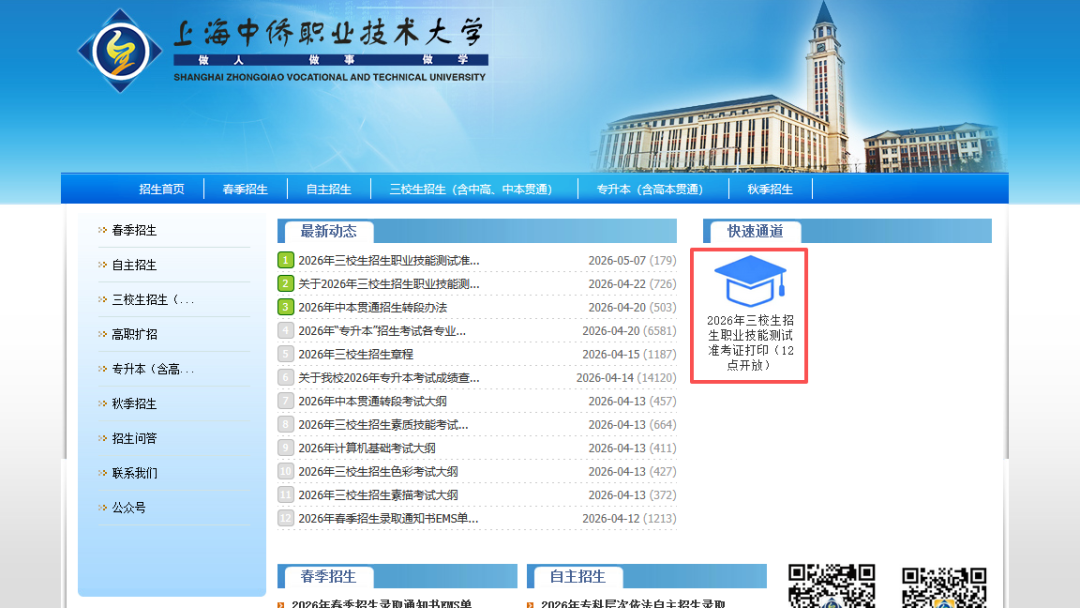Open 春季招生 in top navigation bar
1080x608 pixels.
[x=245, y=189]
